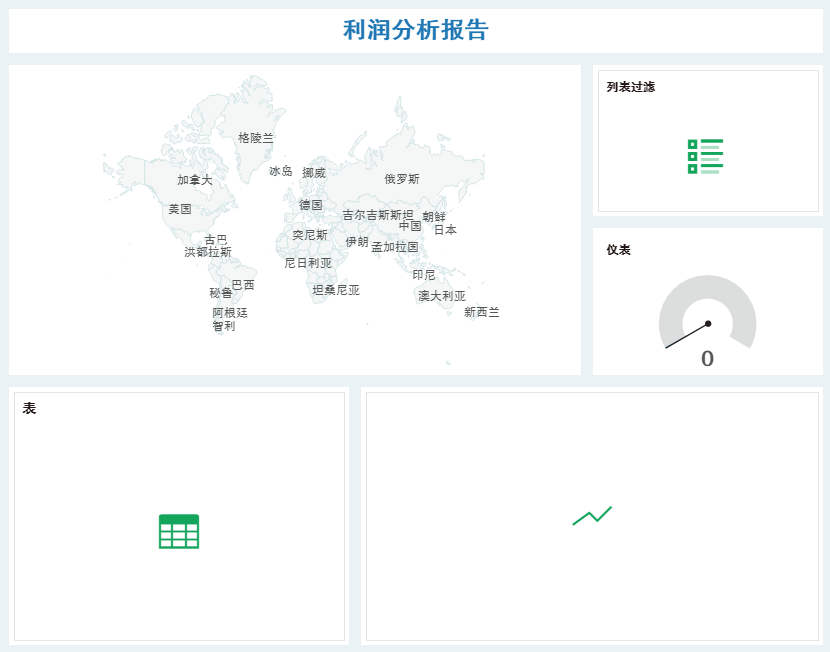Select 日本 on the map
The height and width of the screenshot is (652, 830).
[443, 229]
